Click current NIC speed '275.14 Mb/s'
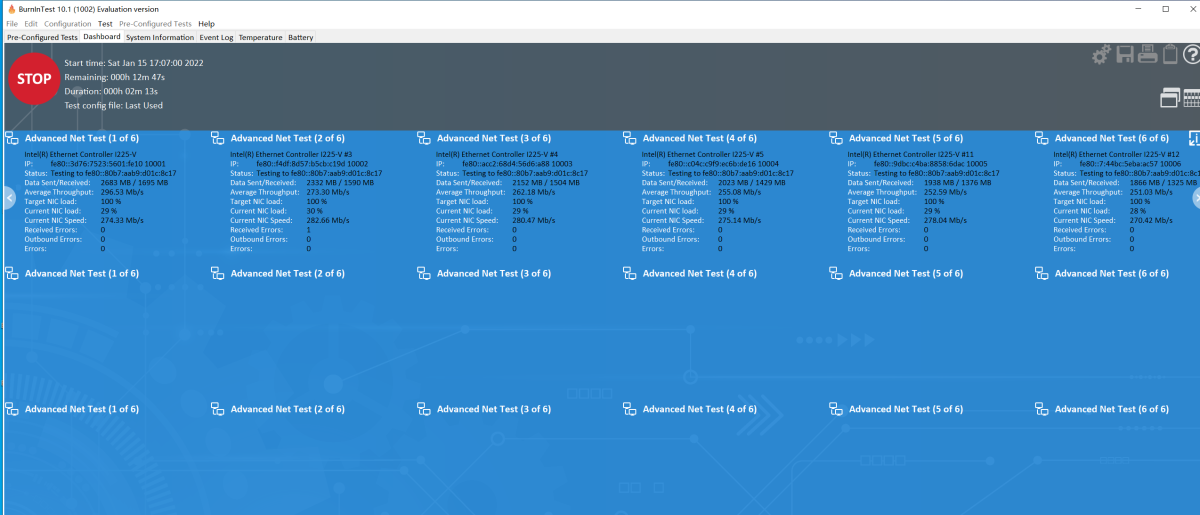 coord(740,220)
